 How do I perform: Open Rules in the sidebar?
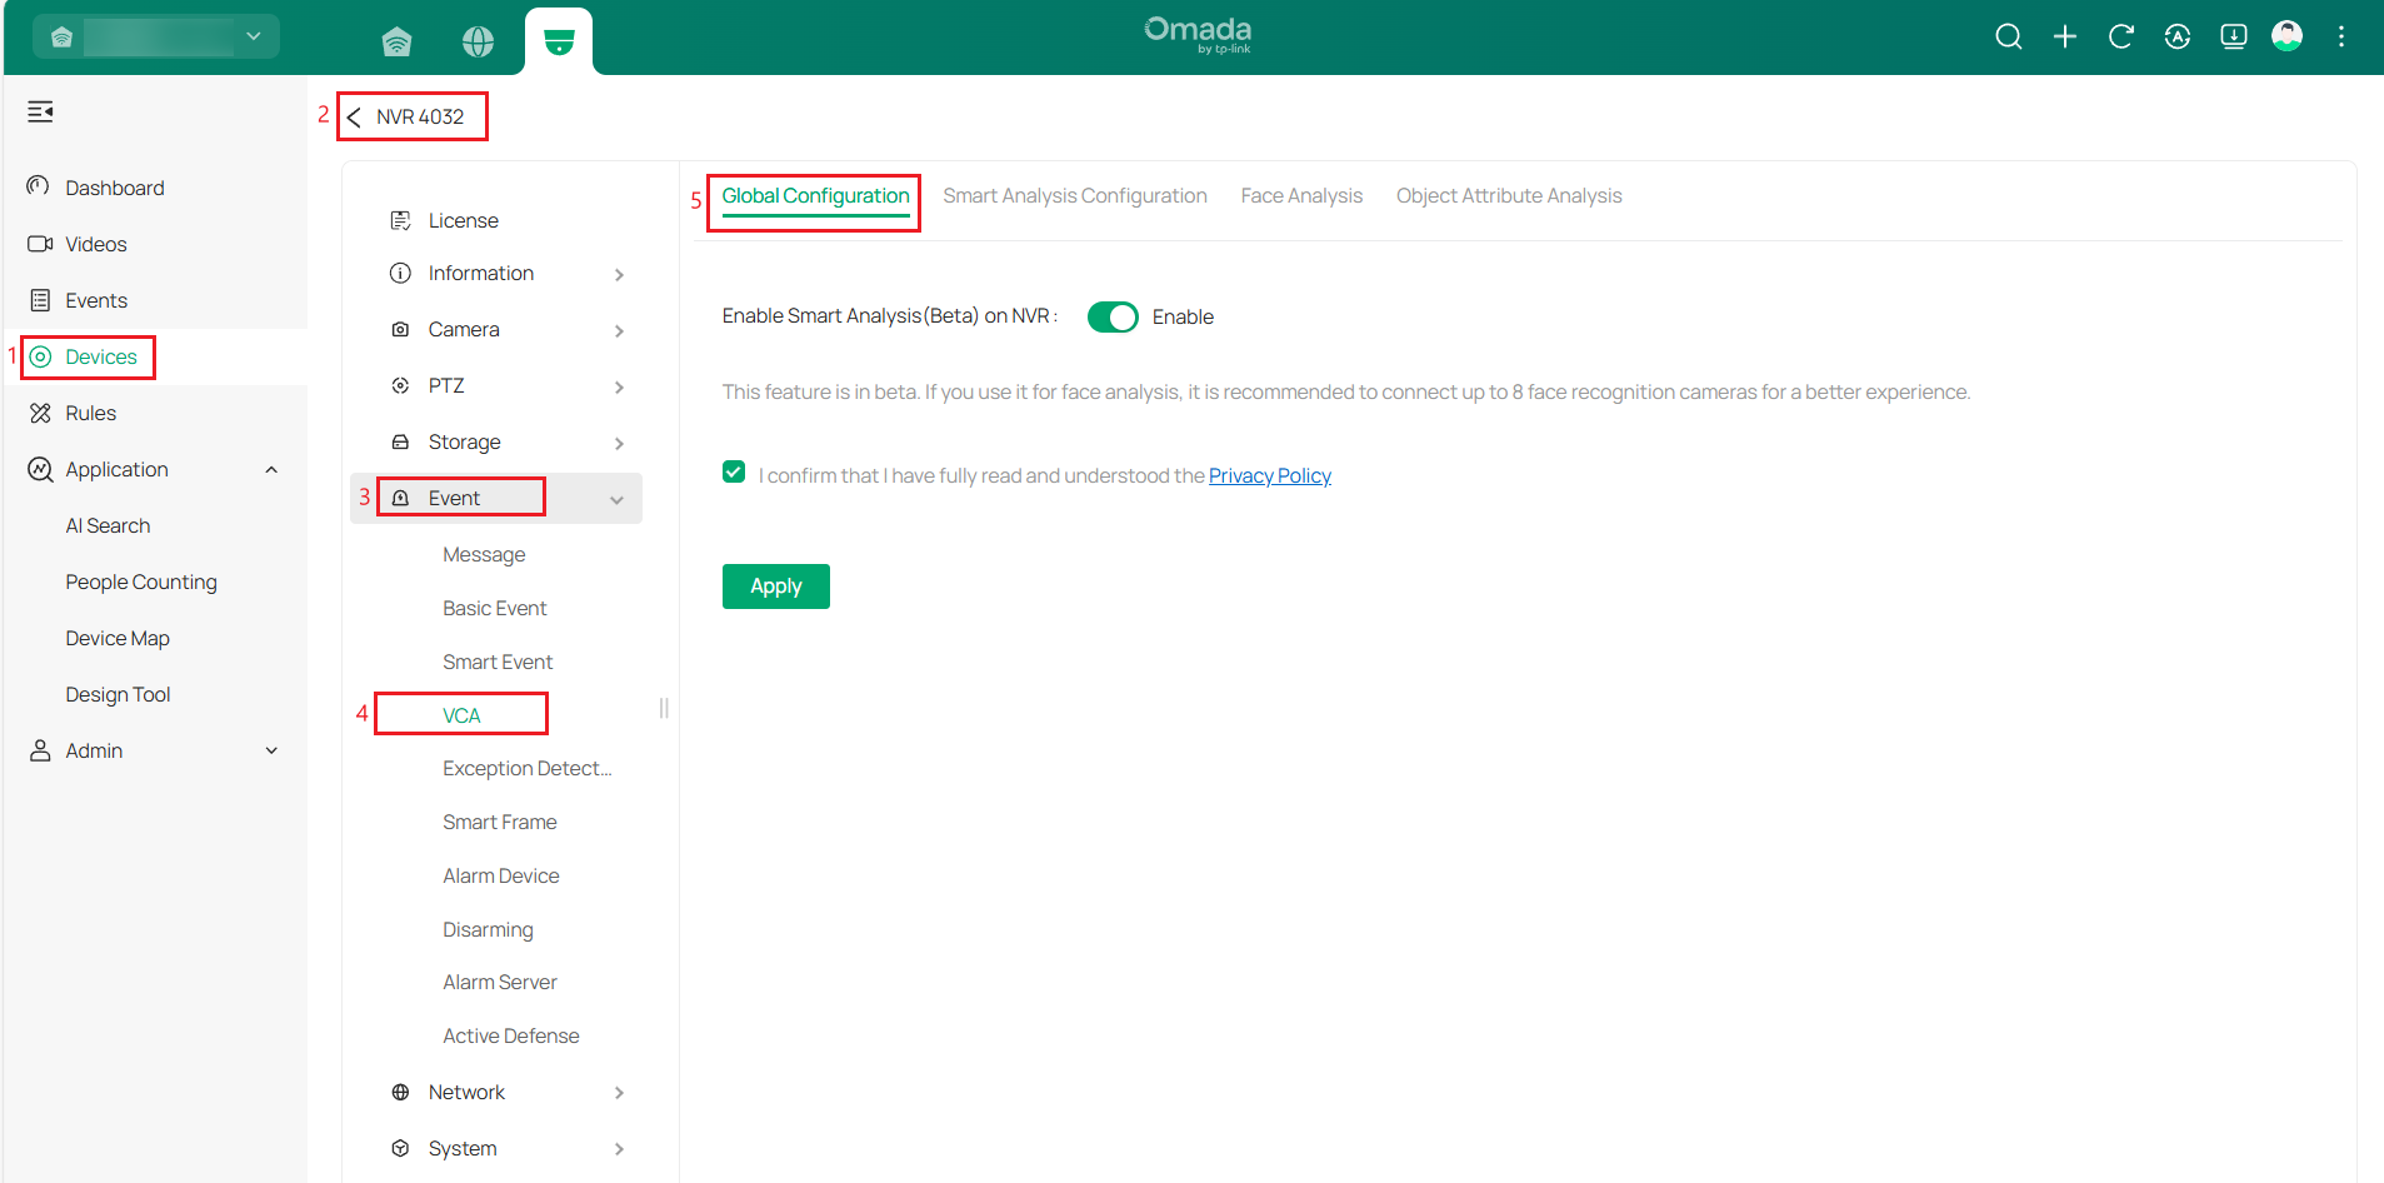click(x=90, y=413)
